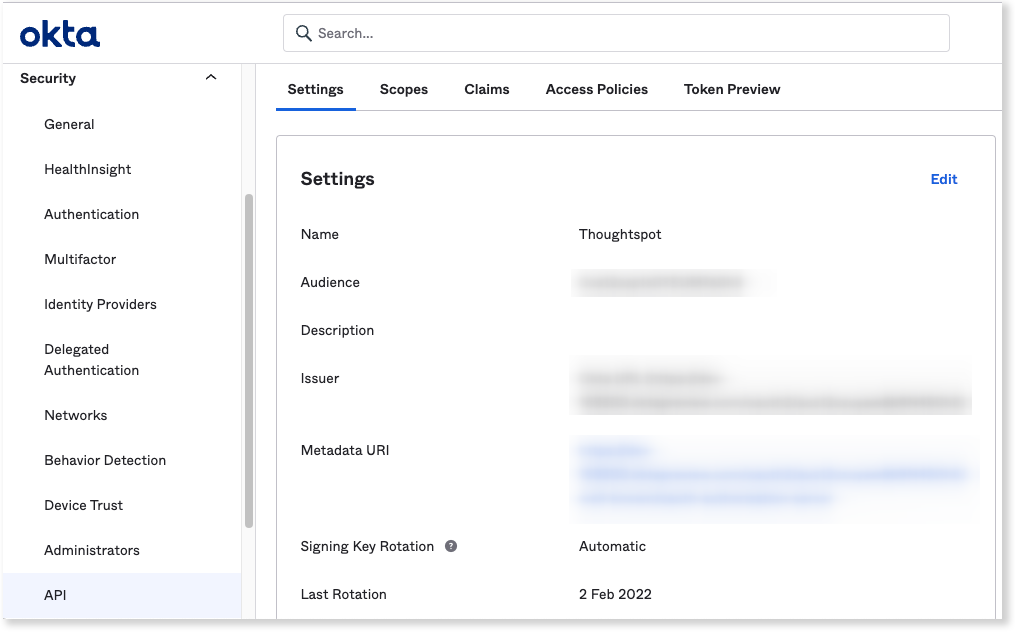Click inside the Search field
Image resolution: width=1015 pixels, height=636 pixels.
tap(615, 33)
